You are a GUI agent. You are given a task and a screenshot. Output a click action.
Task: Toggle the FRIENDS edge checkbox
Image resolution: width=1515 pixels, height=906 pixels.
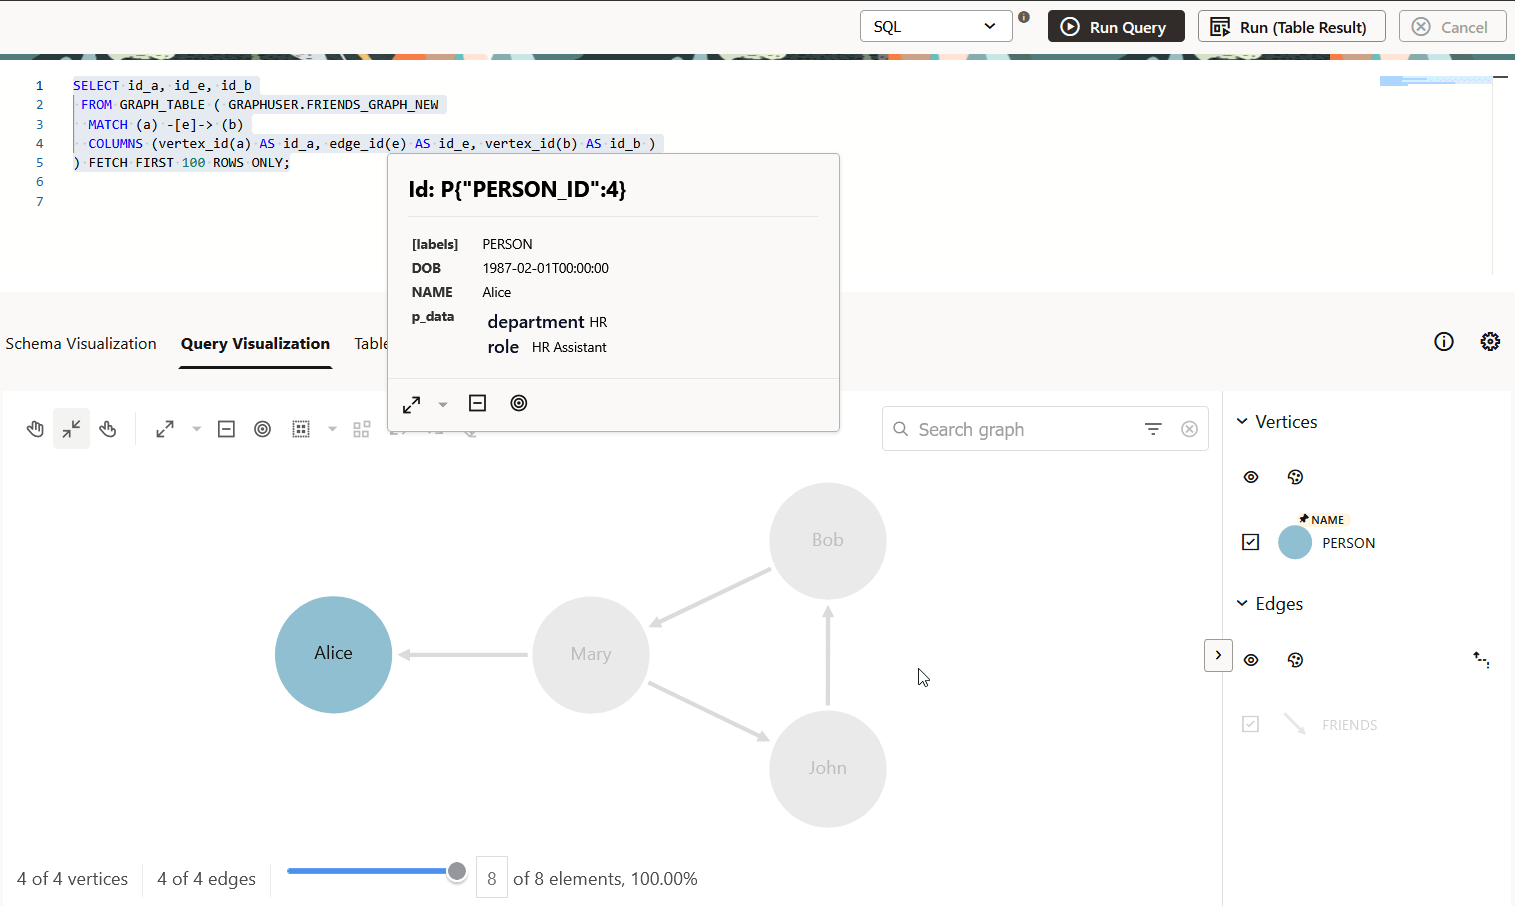click(1250, 724)
